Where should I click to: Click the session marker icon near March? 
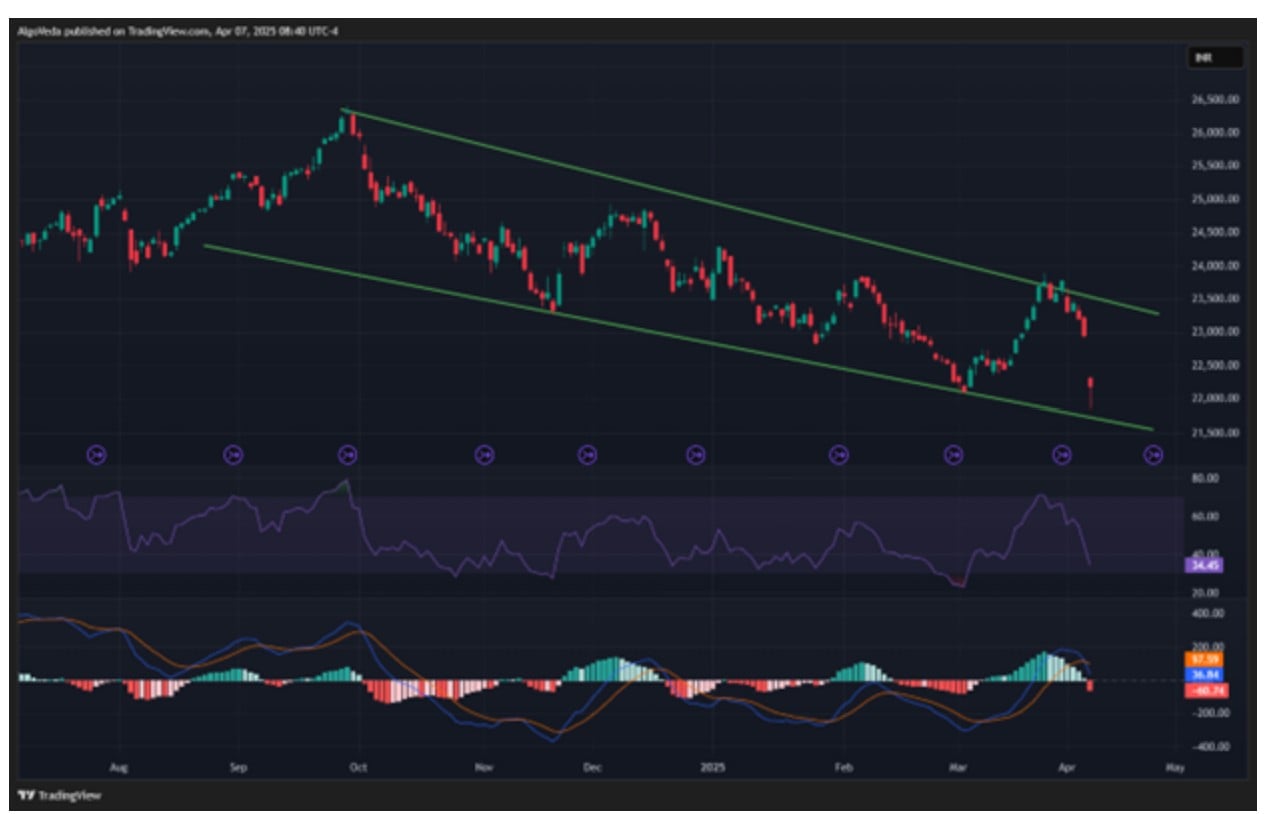pyautogui.click(x=955, y=453)
